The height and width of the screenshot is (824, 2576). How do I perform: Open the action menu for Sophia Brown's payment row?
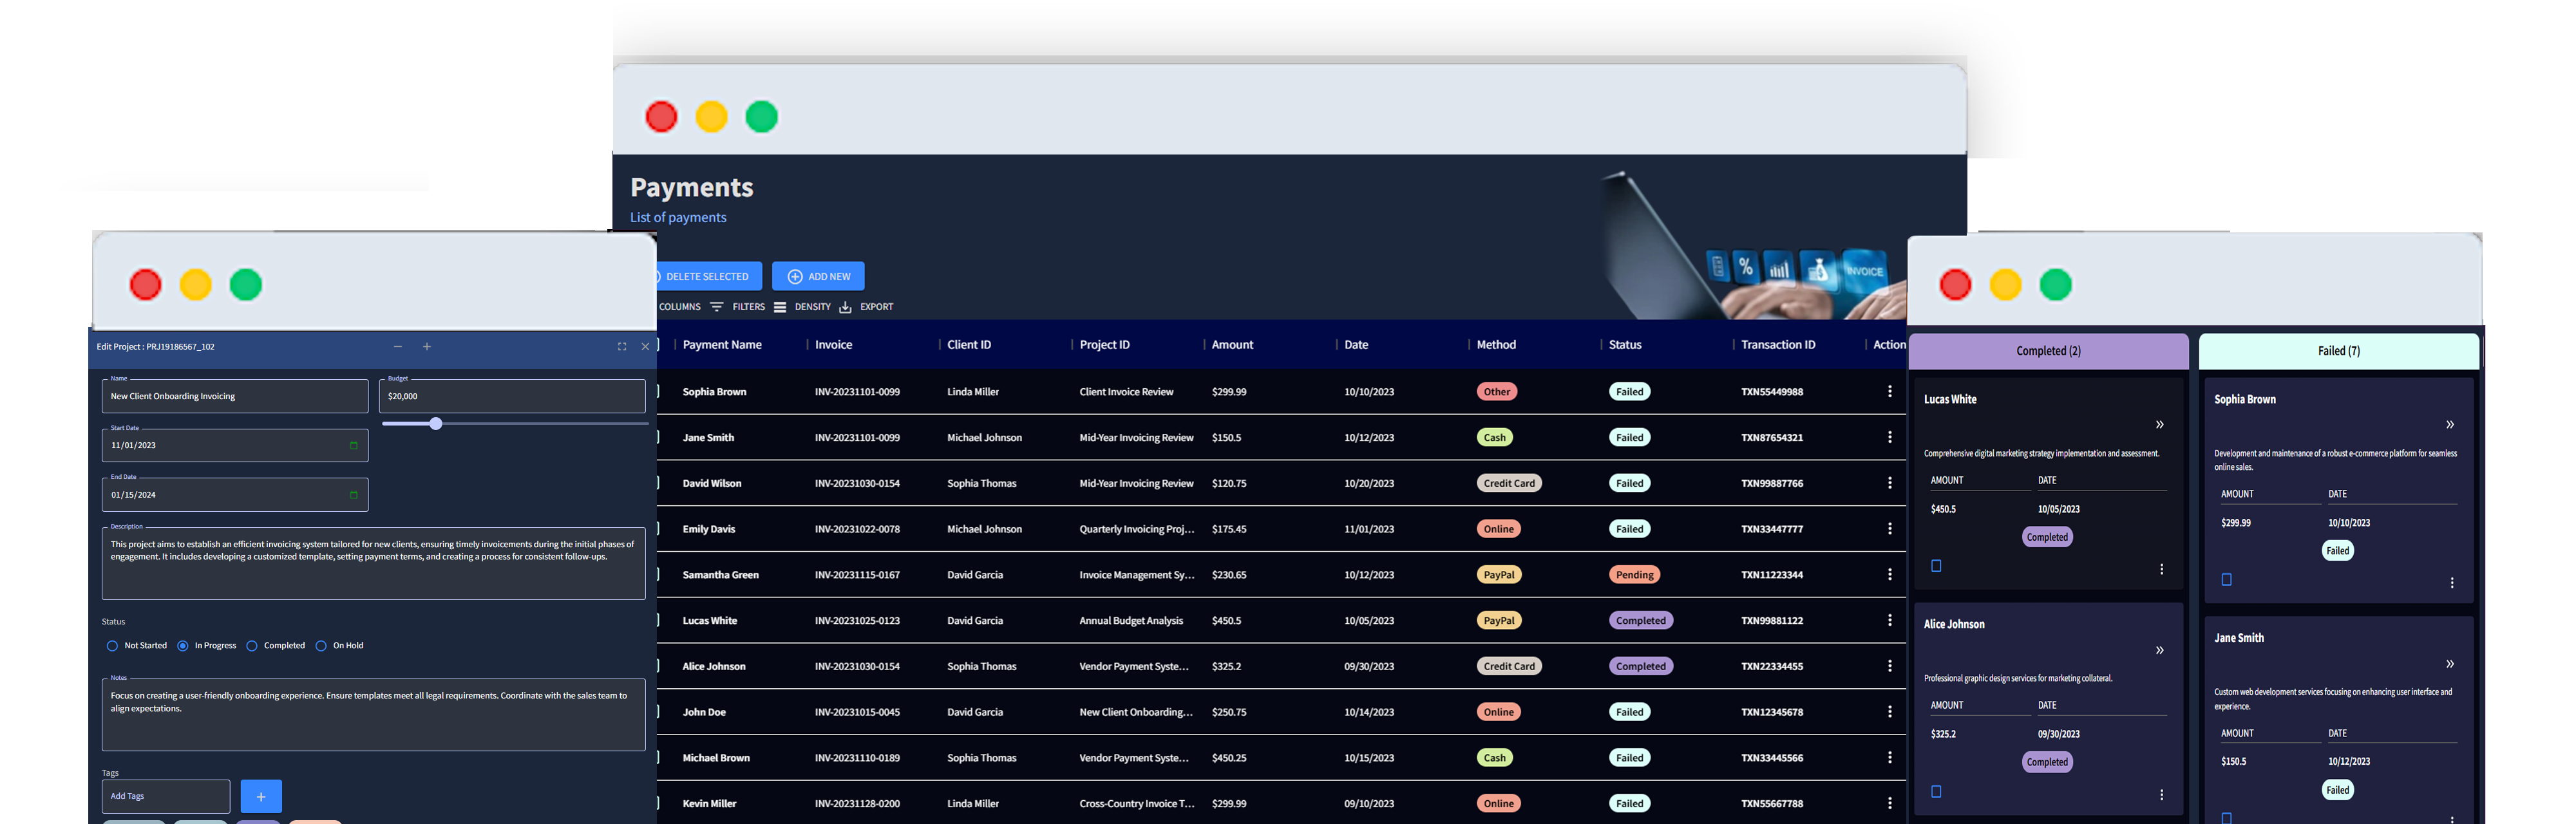[x=1890, y=391]
